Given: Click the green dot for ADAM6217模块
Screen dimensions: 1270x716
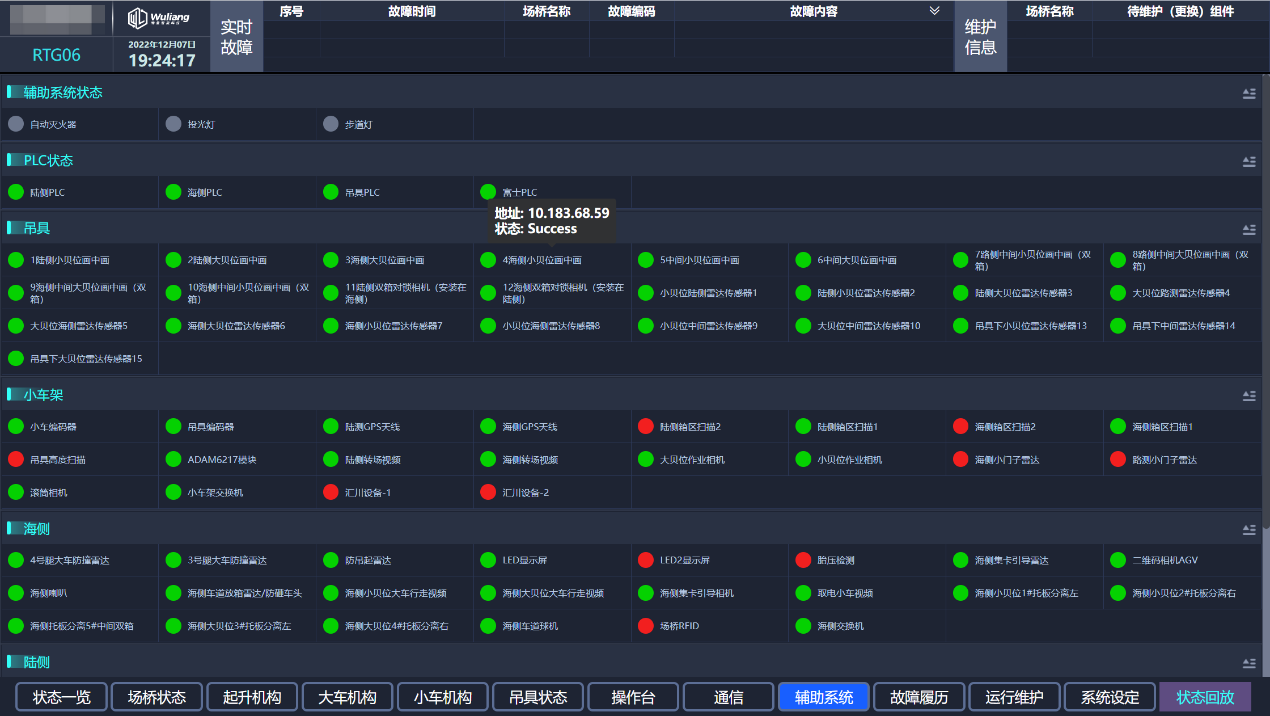Looking at the screenshot, I should point(173,460).
